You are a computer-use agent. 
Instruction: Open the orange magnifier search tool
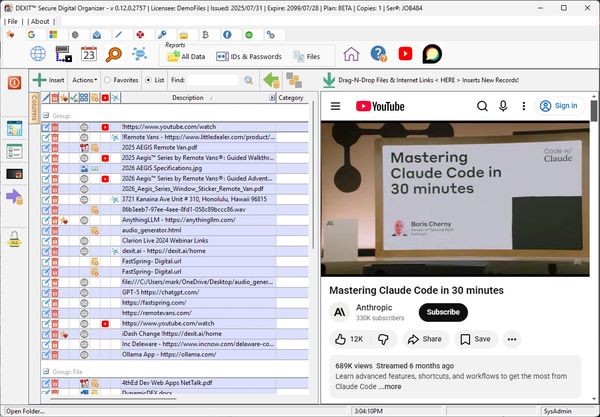tap(114, 54)
